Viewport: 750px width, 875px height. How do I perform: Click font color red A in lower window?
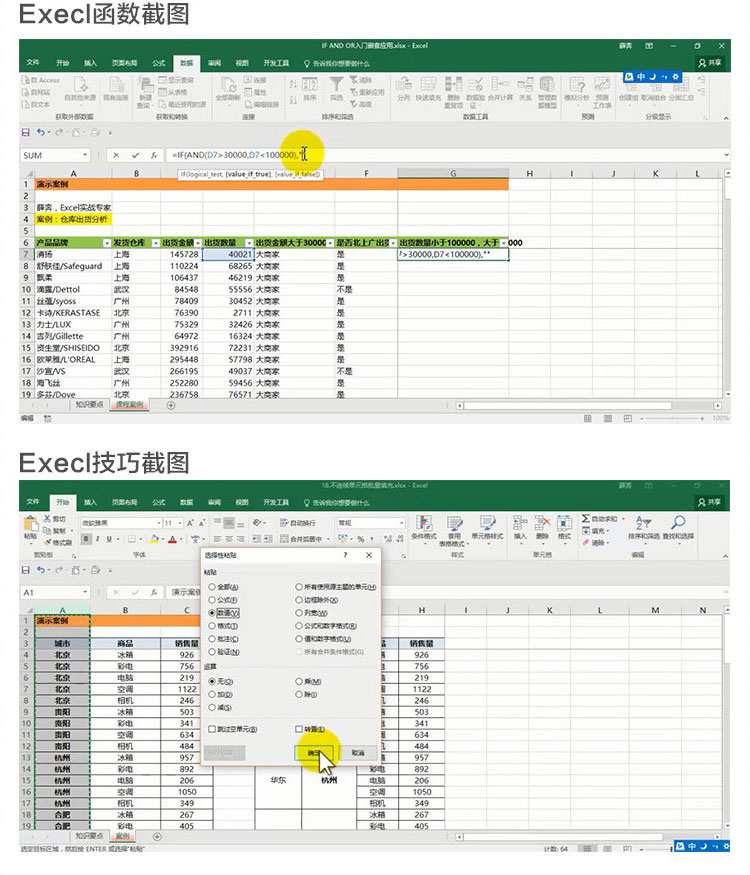(x=172, y=539)
